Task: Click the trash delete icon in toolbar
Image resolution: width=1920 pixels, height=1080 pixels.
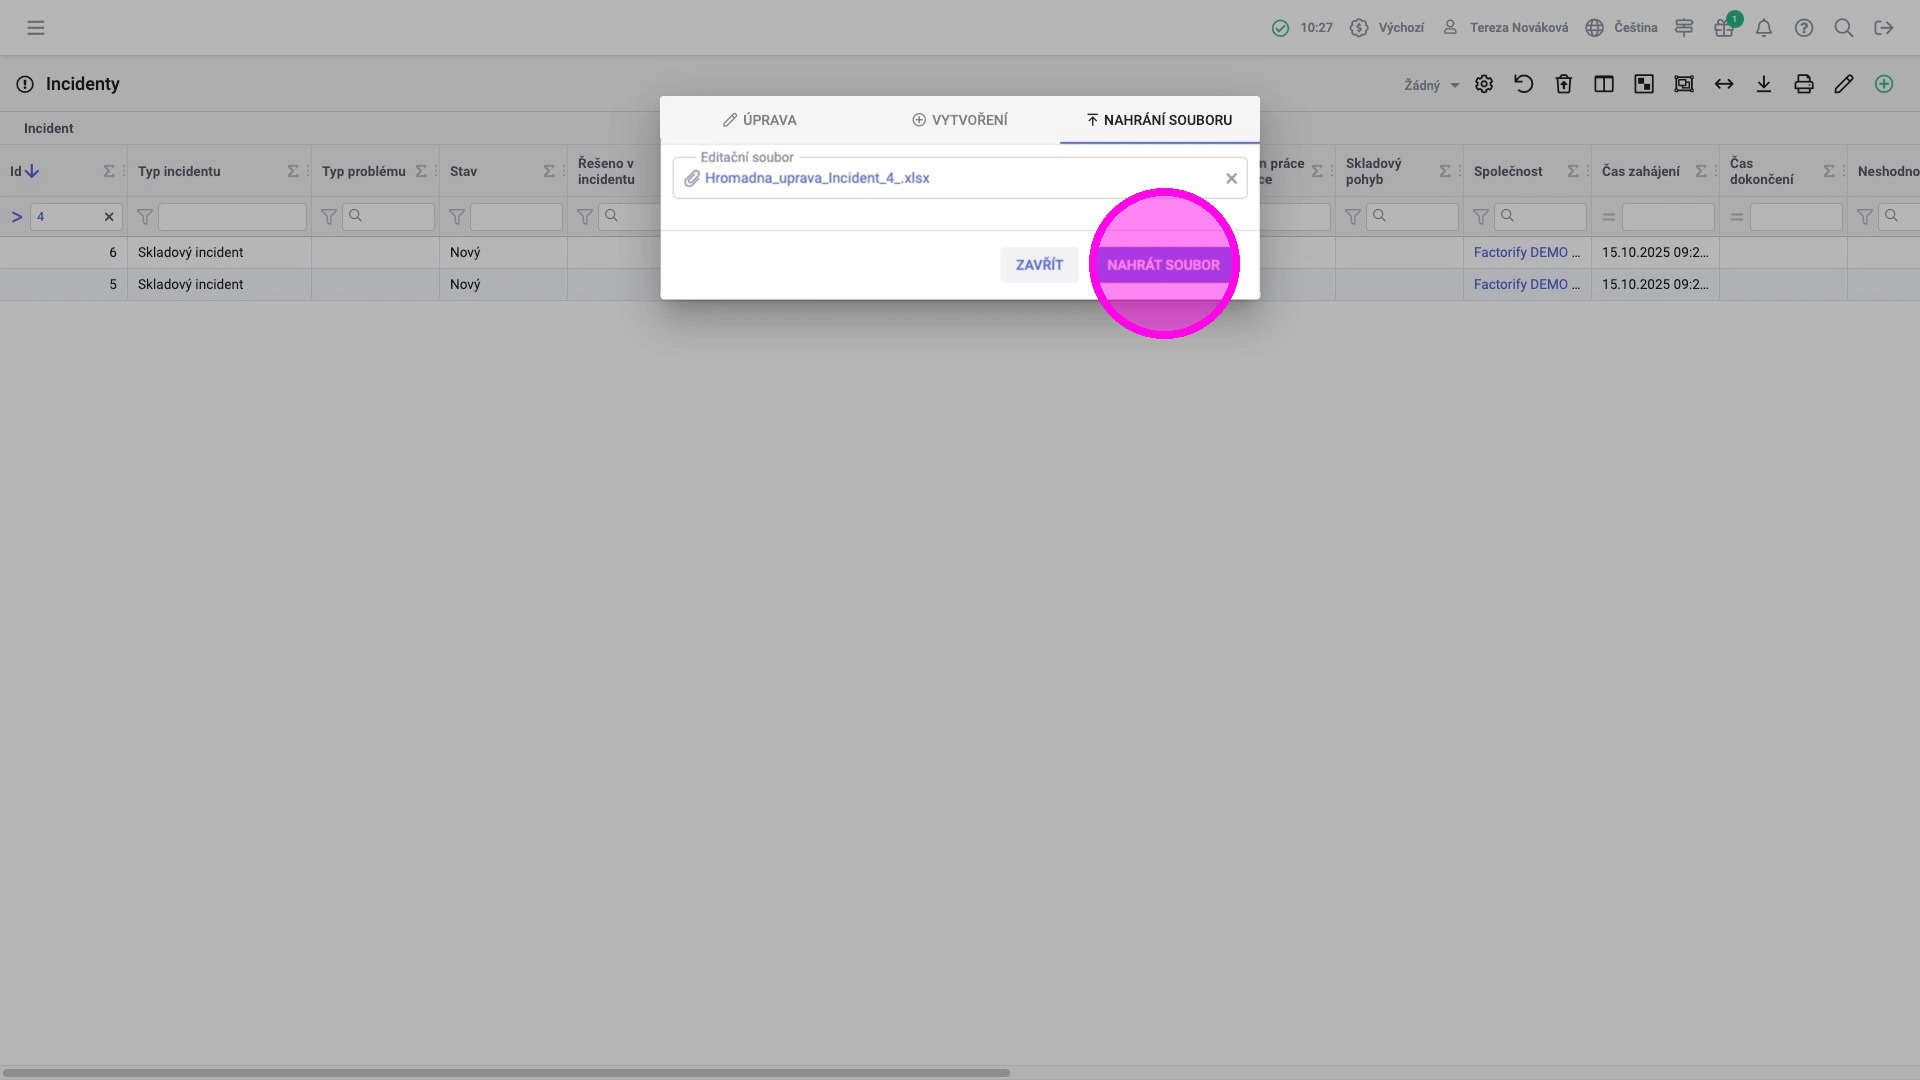Action: point(1564,84)
